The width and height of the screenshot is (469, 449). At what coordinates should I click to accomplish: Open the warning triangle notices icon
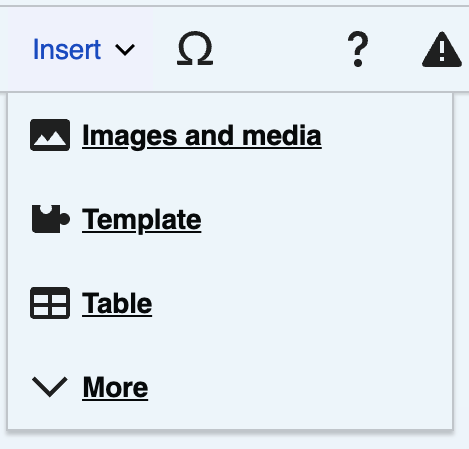pyautogui.click(x=442, y=49)
